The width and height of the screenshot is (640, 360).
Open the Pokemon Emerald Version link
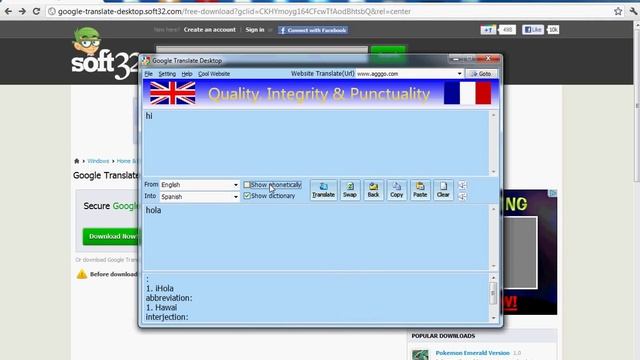click(x=472, y=353)
